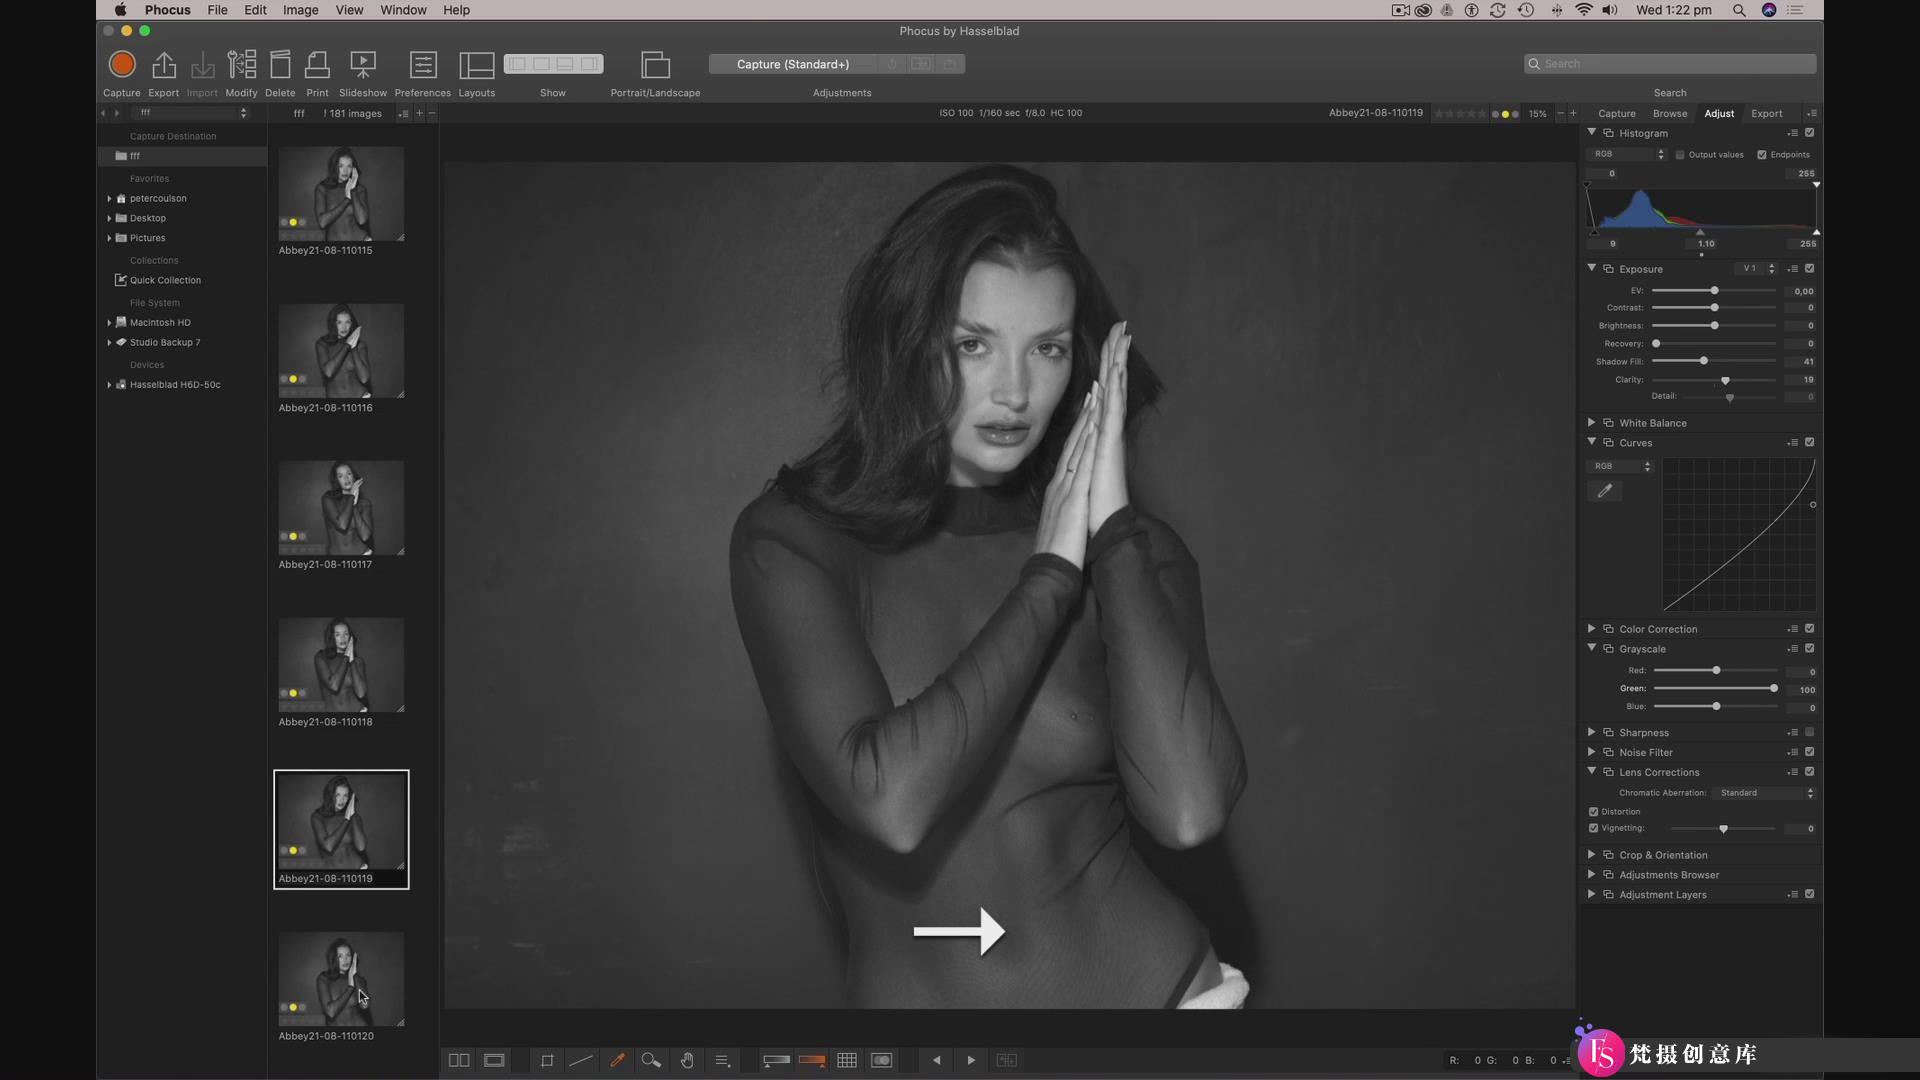Open the Wi-Fi status menu

pos(1583,10)
